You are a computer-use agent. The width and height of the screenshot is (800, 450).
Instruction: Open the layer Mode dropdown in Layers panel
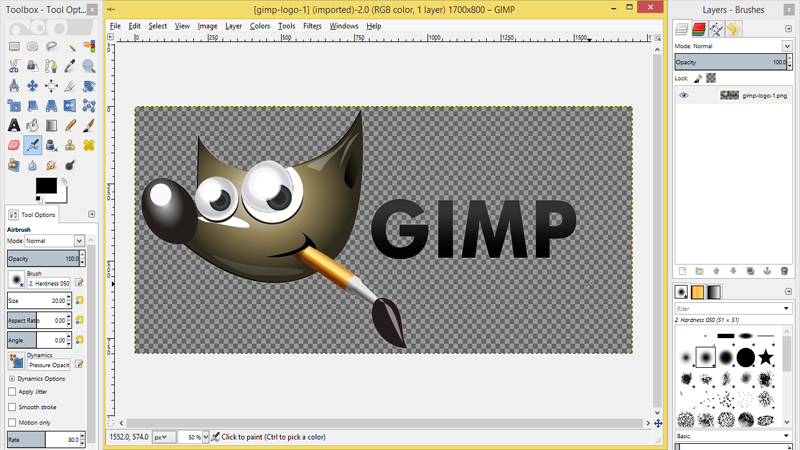tap(787, 46)
